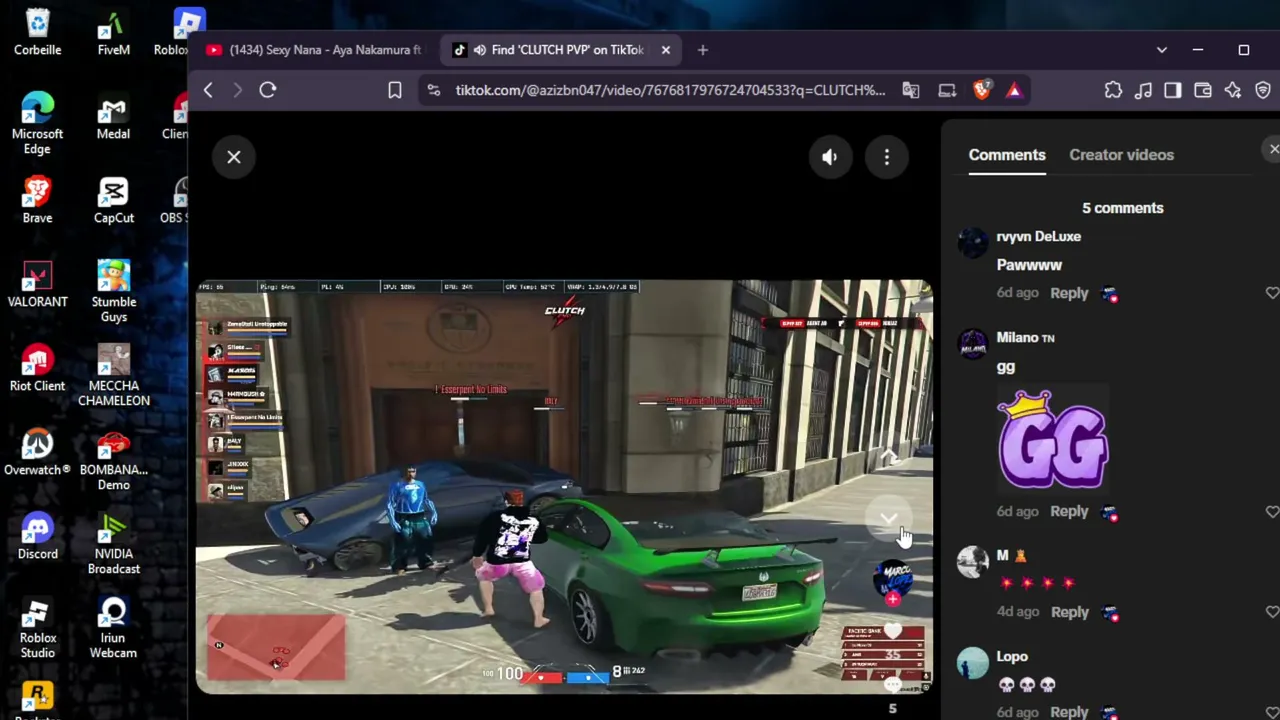Switch to the Creator videos tab
Screen dimensions: 1280x720
[1121, 155]
